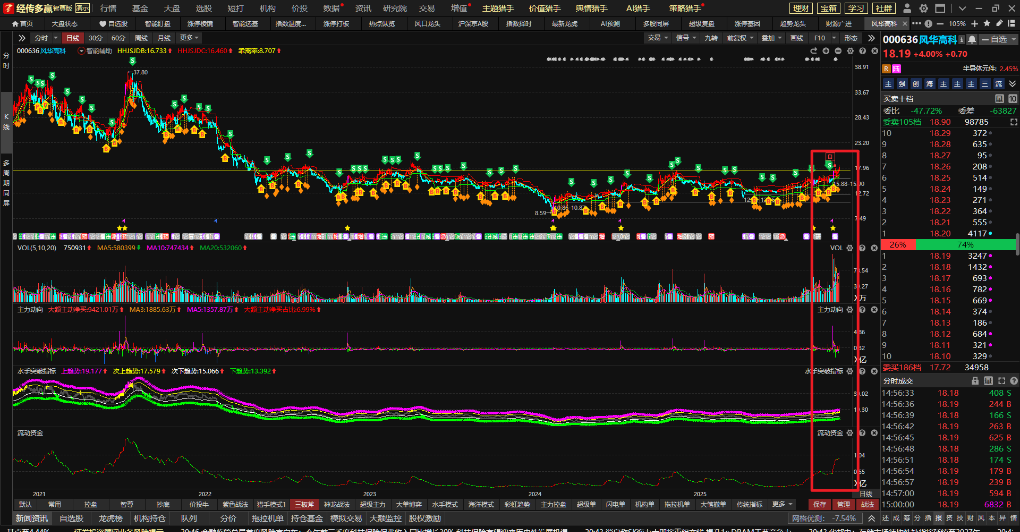Viewport: 1020px width, 532px height.
Task: Click the 学习 button
Action: point(855,8)
